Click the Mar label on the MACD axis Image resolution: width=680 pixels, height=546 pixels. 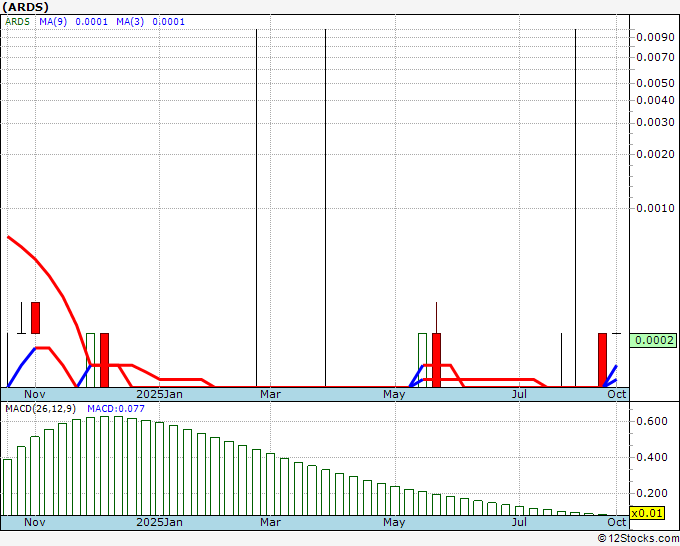[270, 522]
